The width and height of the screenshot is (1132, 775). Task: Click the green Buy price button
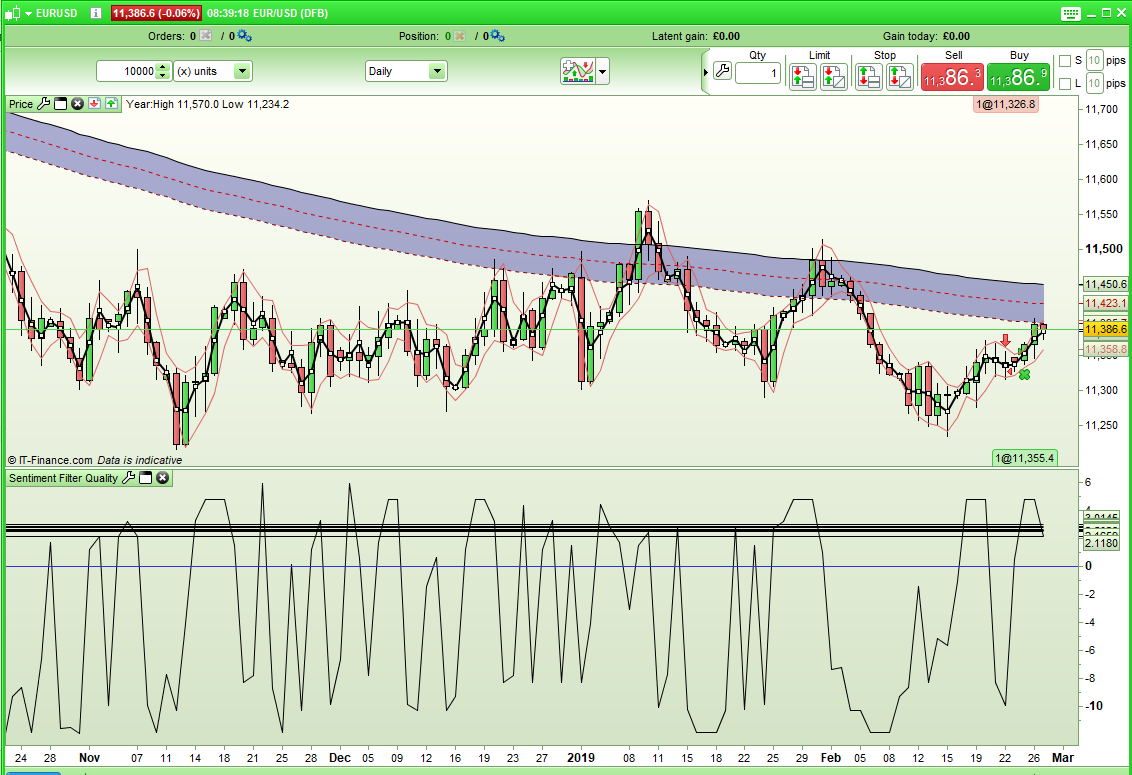click(x=1019, y=77)
